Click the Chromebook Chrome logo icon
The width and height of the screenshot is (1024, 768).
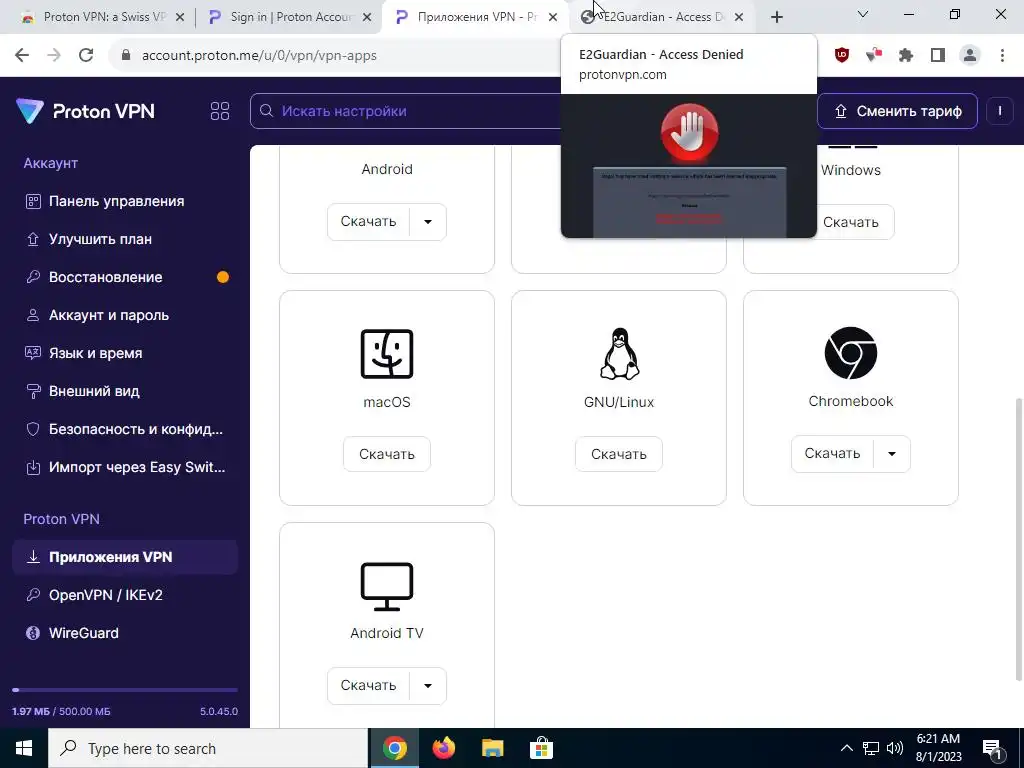click(x=850, y=353)
